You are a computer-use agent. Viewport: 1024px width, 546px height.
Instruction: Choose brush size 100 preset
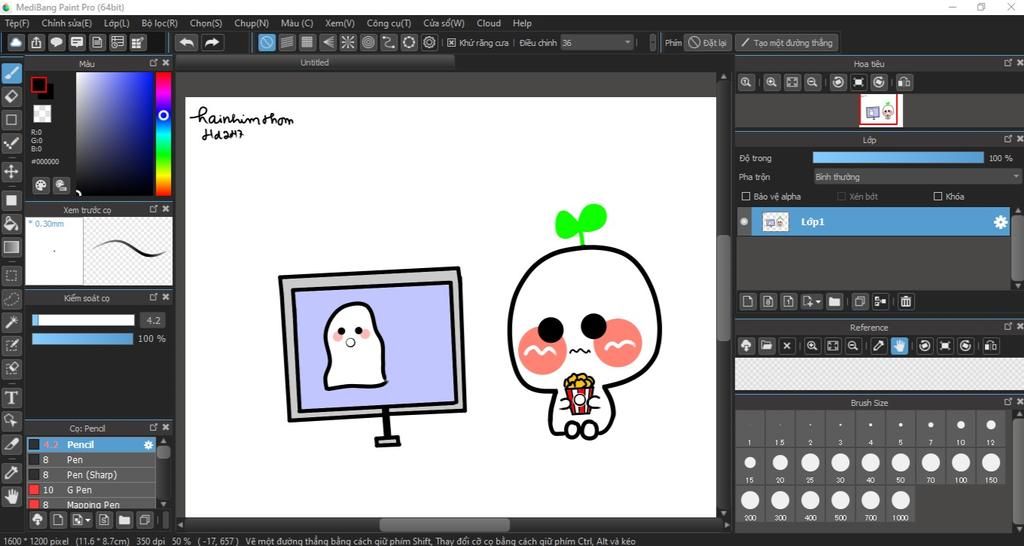961,466
